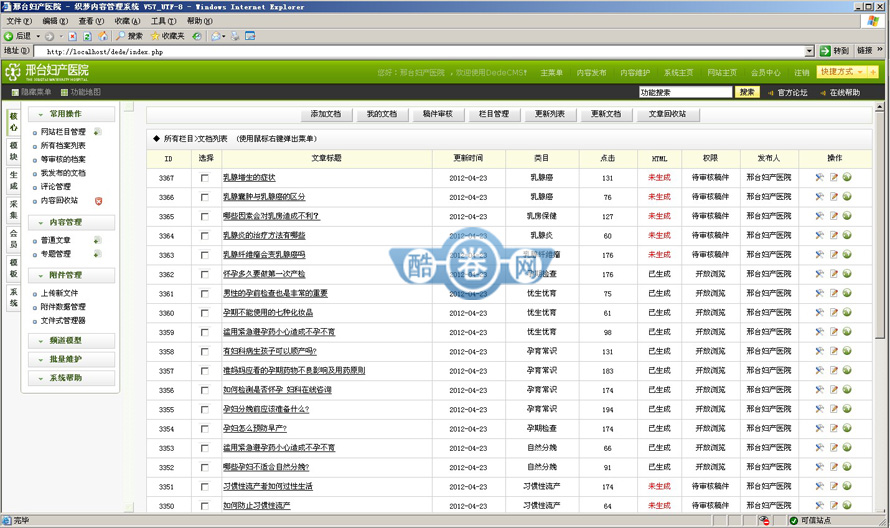Open the address bar dropdown arrow
The width and height of the screenshot is (890, 528).
809,52
